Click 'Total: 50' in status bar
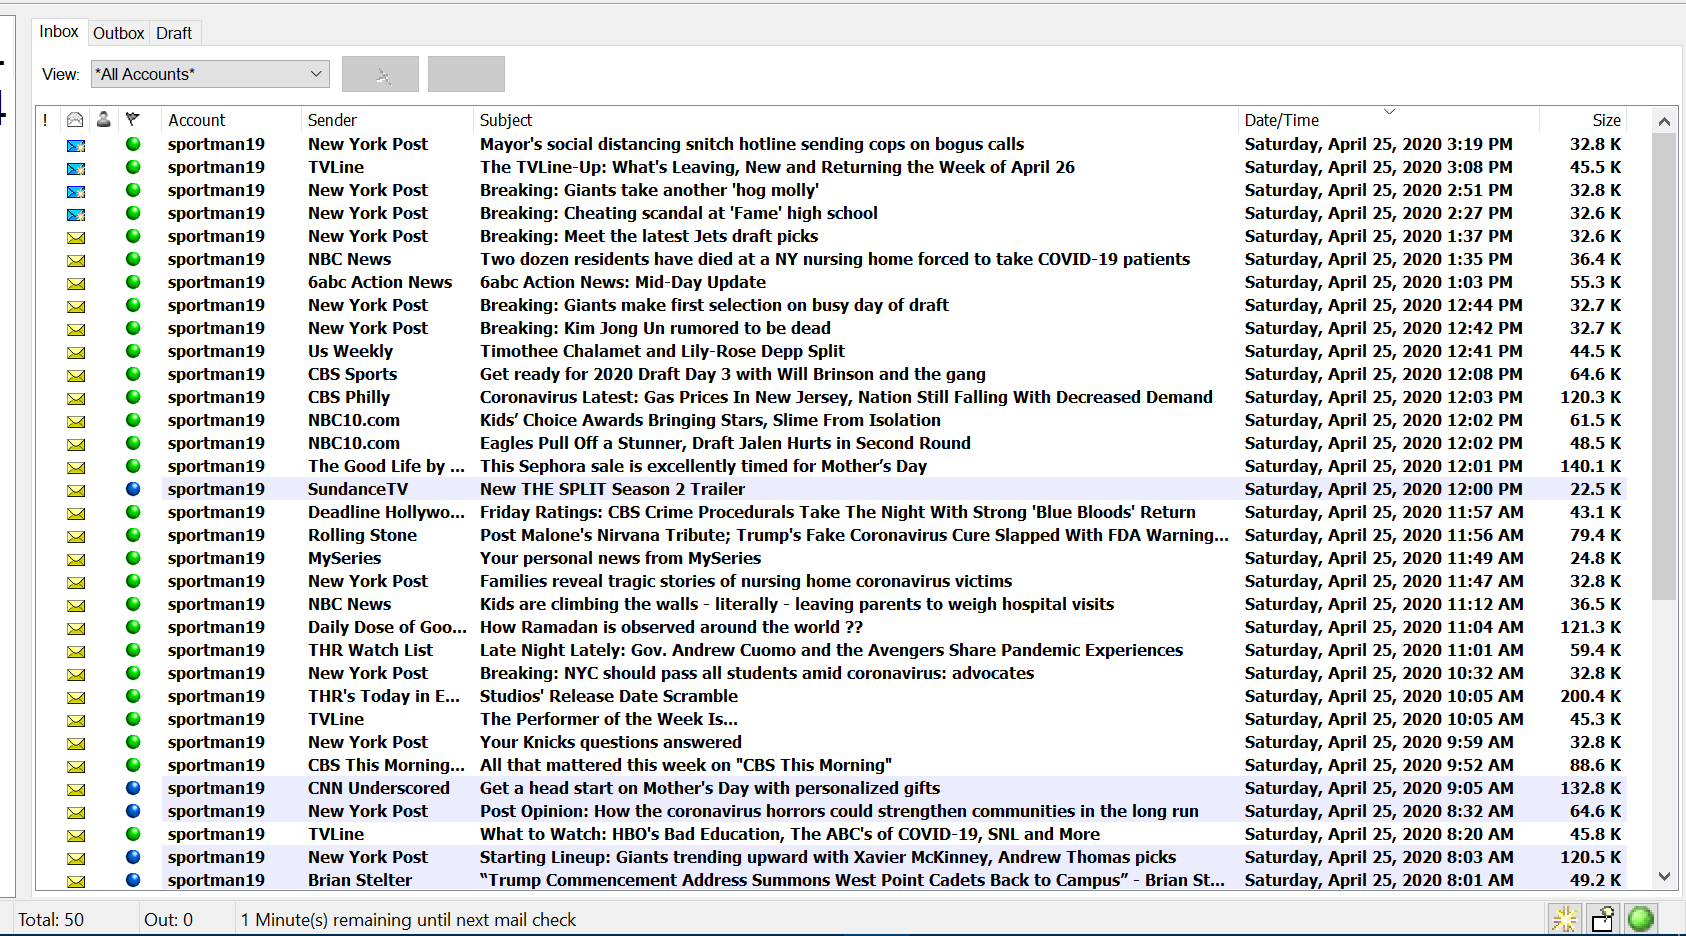This screenshot has width=1686, height=936. tap(51, 920)
